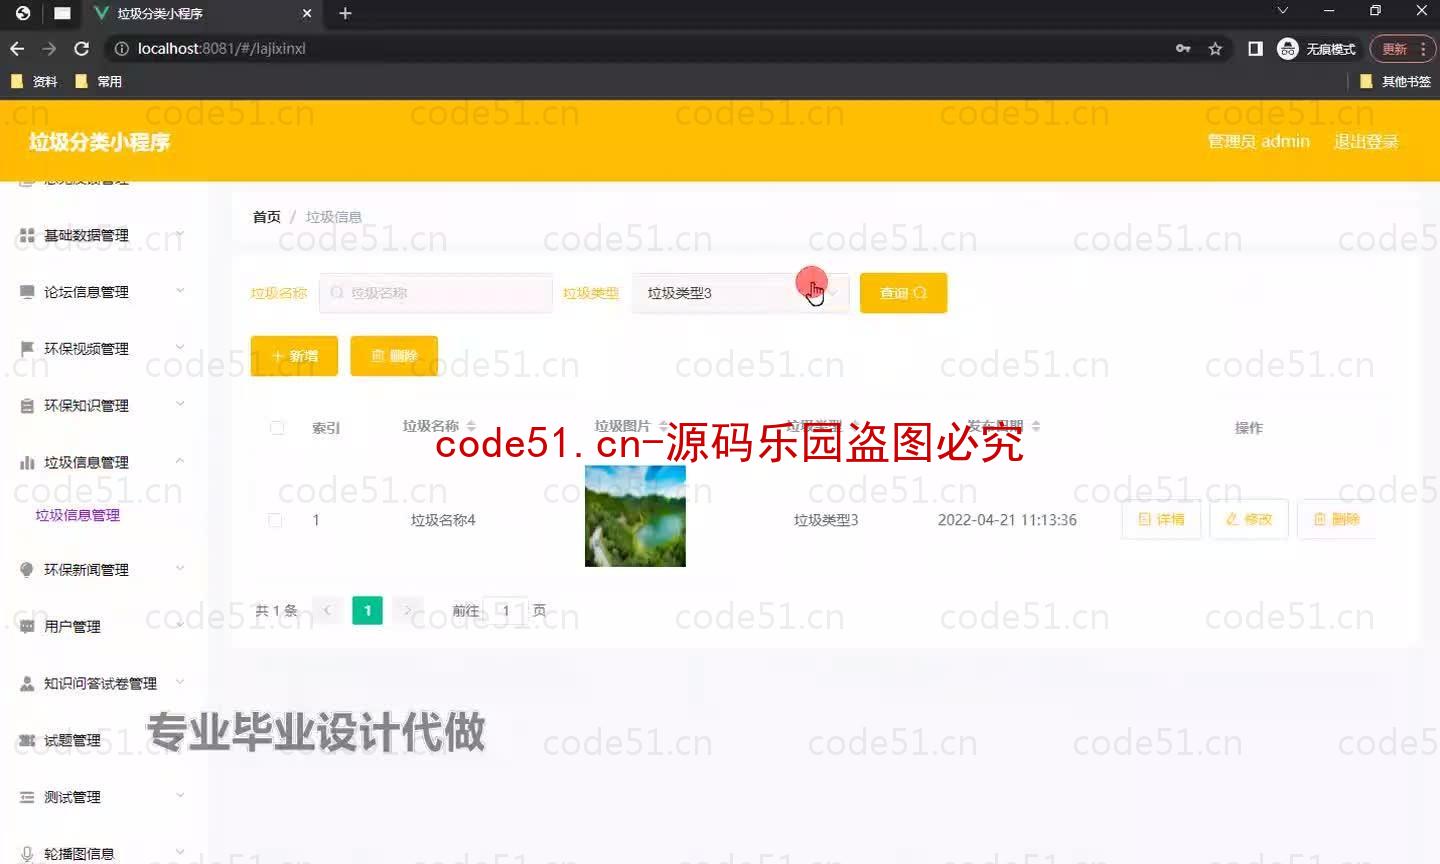Open 试题管理 in the sidebar

pos(72,740)
